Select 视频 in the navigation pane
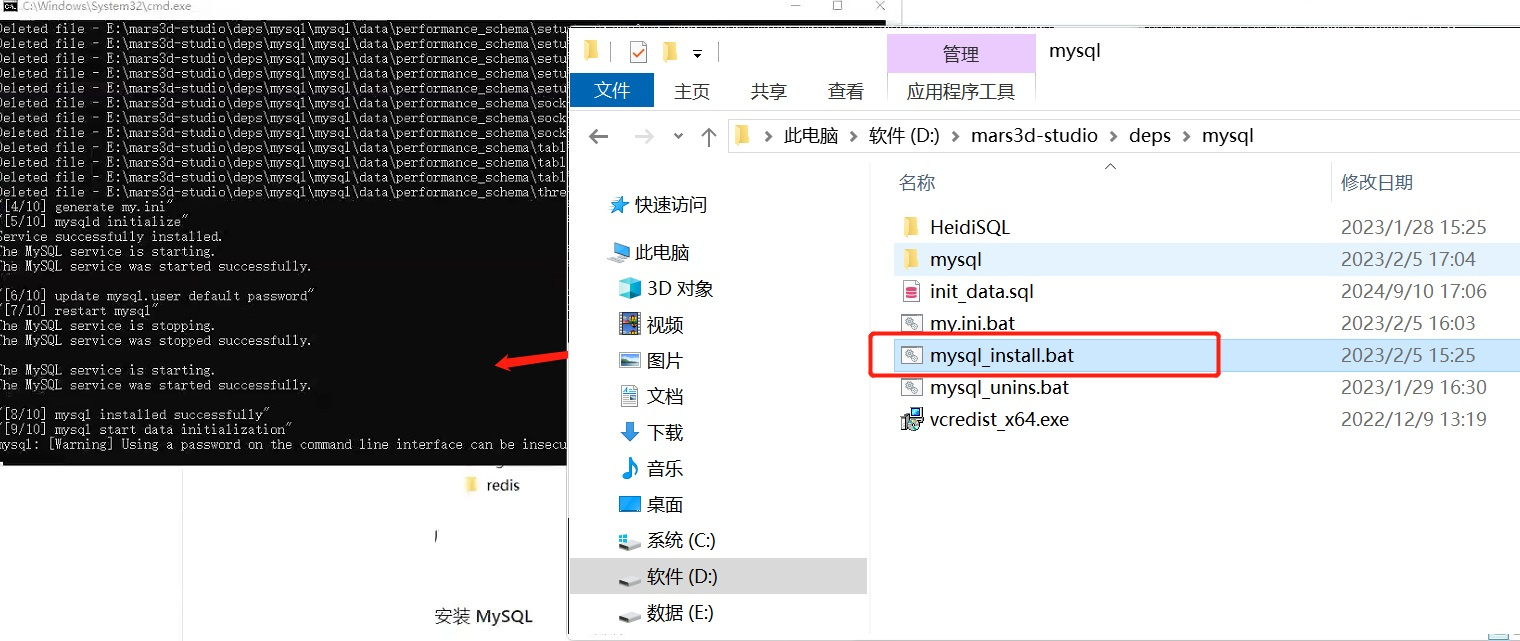The image size is (1520, 641). (664, 324)
